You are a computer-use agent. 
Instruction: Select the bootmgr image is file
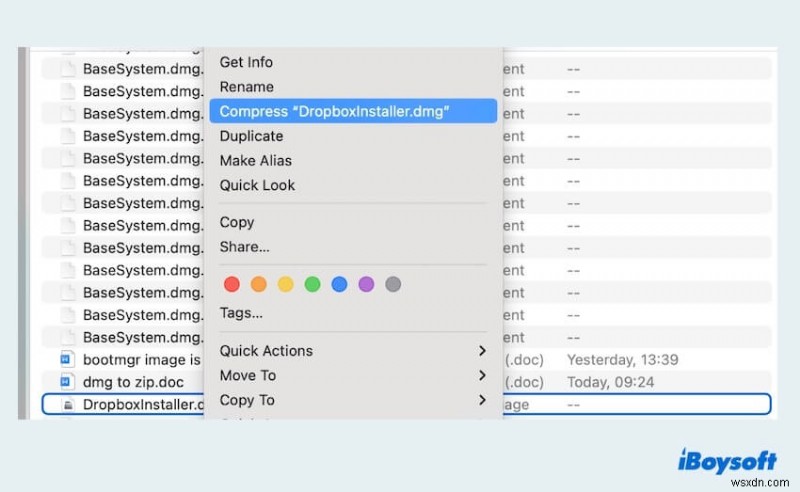(142, 360)
